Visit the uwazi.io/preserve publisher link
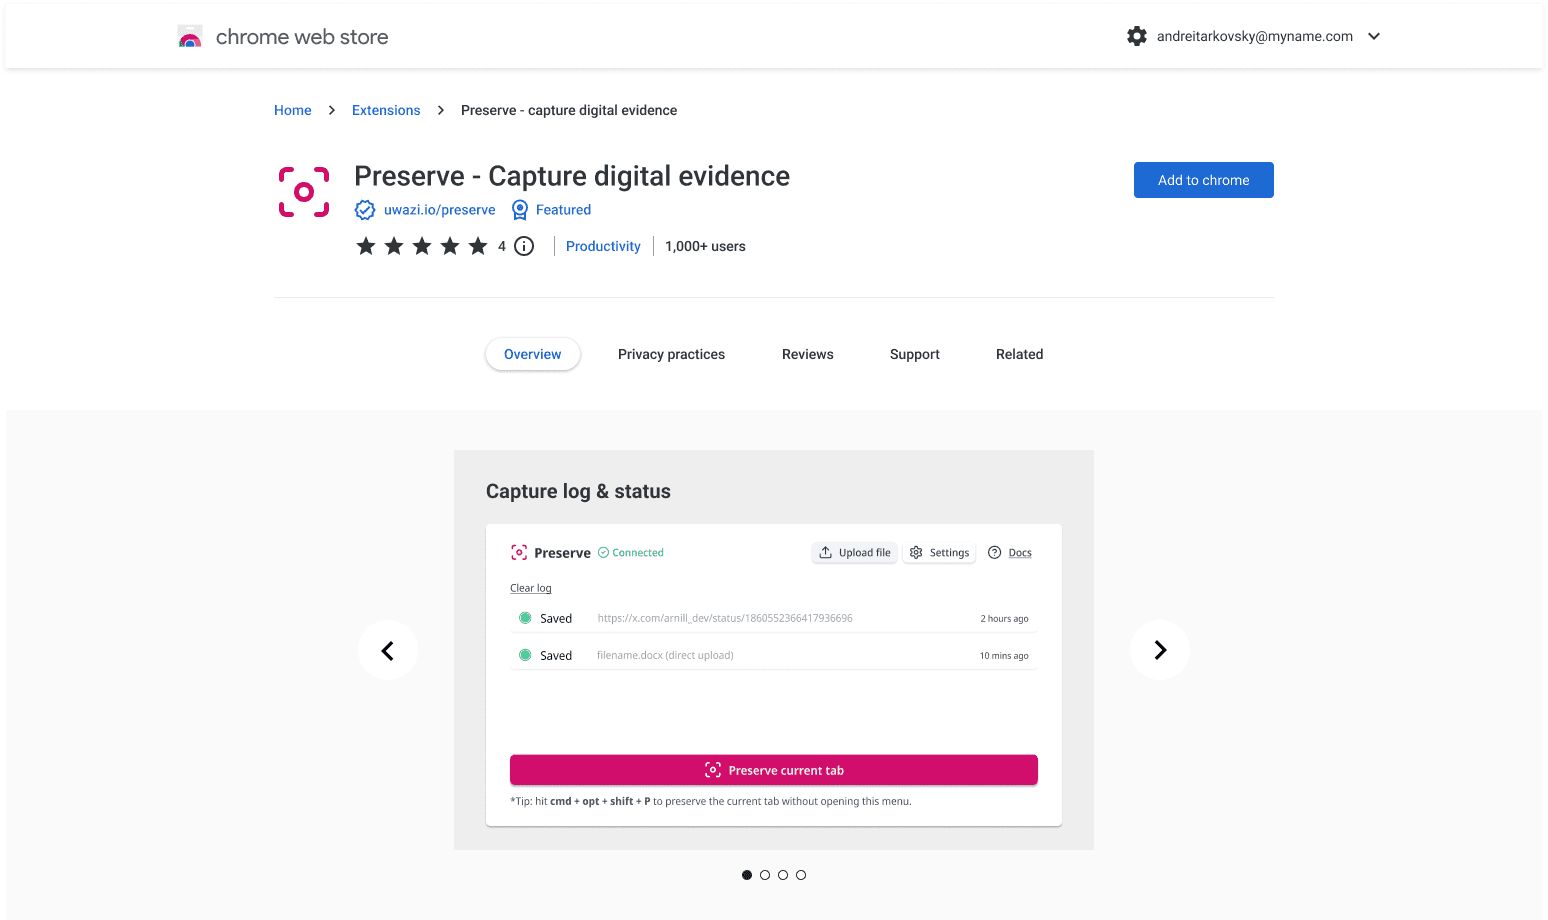The height and width of the screenshot is (920, 1548). pyautogui.click(x=440, y=210)
